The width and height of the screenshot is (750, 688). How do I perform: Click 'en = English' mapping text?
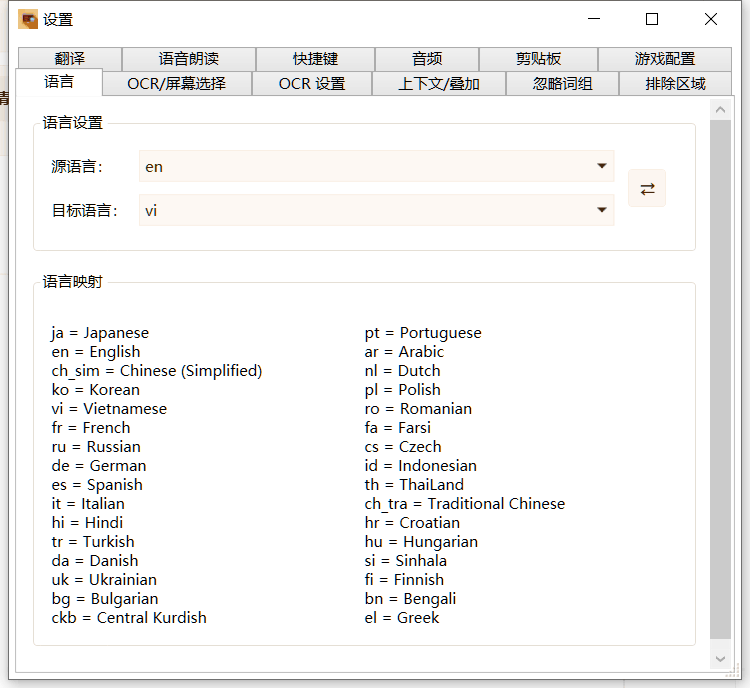coord(96,352)
